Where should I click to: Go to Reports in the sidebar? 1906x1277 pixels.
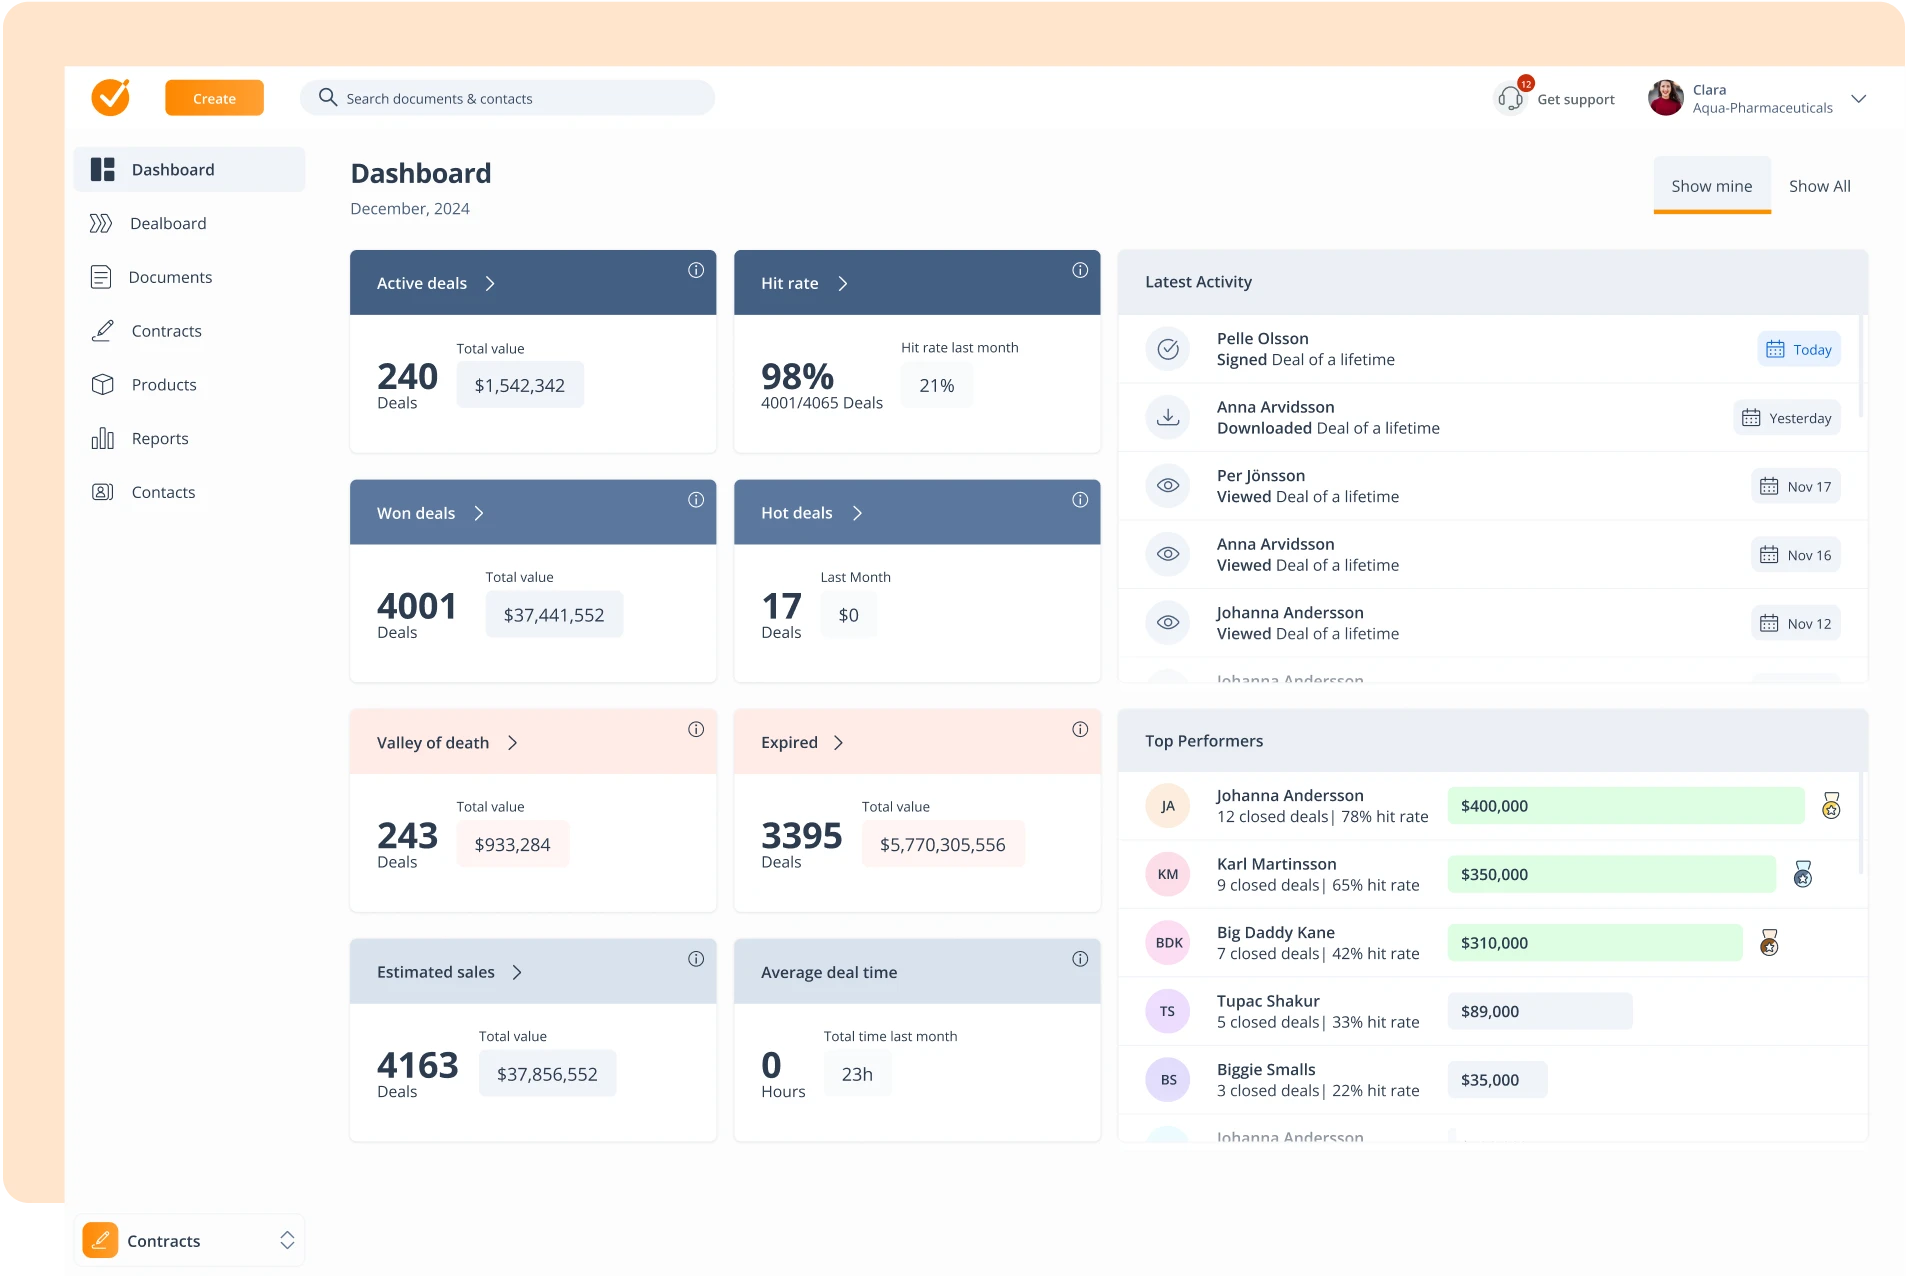[x=160, y=438]
